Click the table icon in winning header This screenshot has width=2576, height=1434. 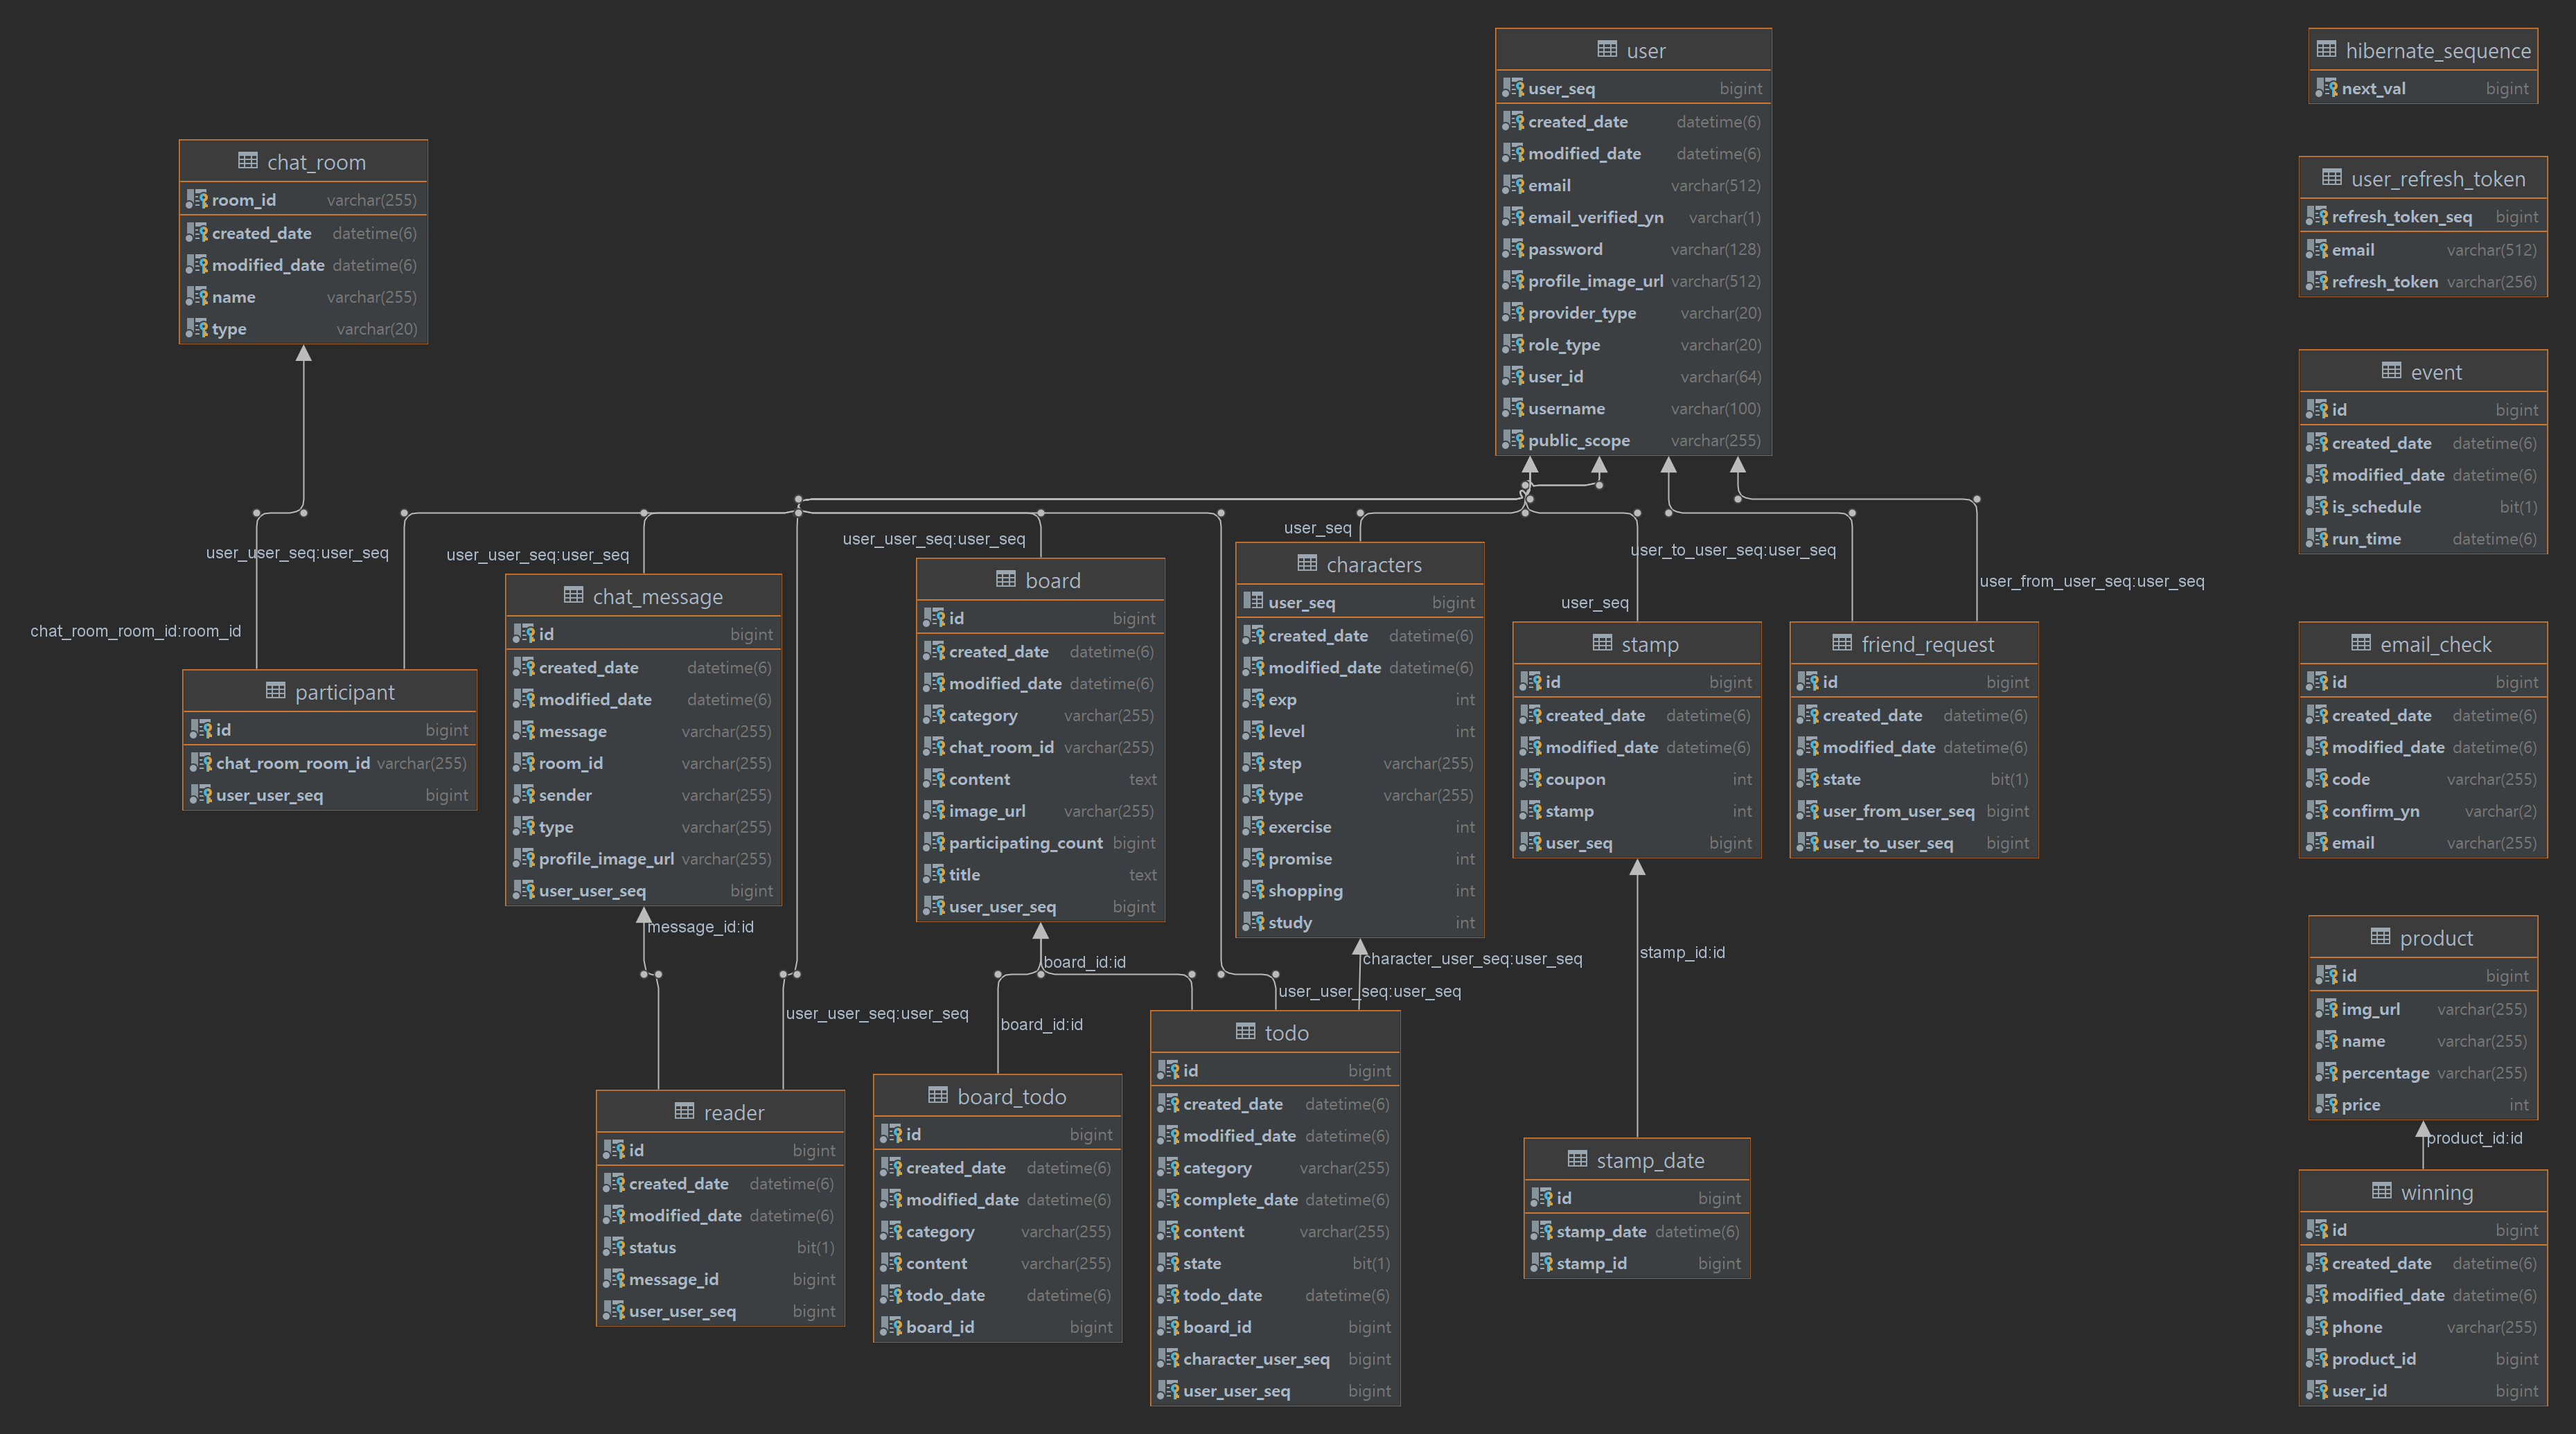[2381, 1191]
